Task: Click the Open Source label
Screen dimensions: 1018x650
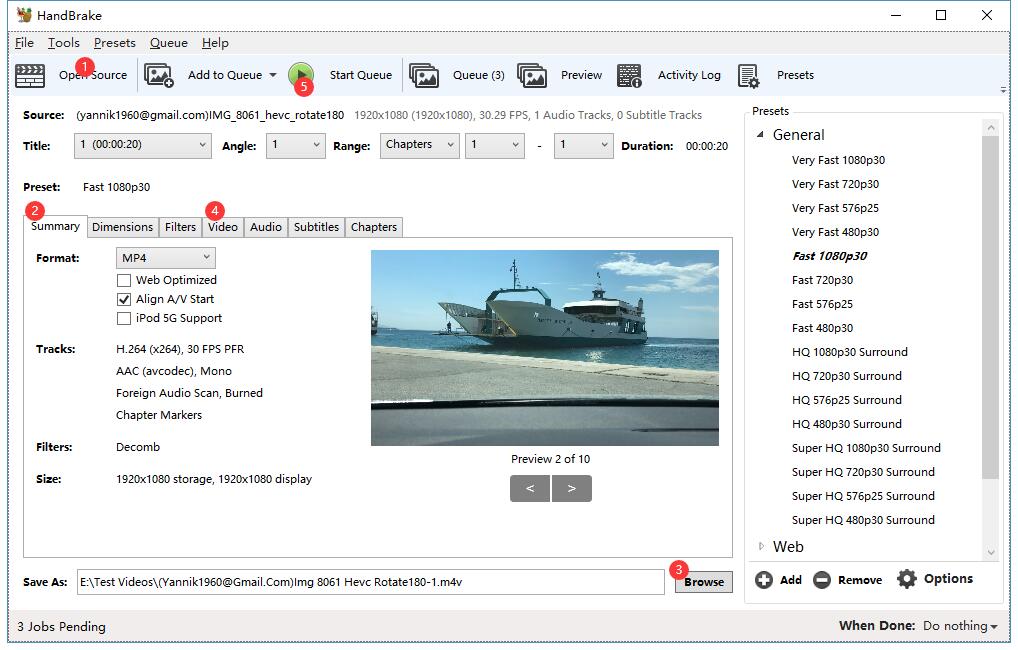Action: tap(93, 75)
